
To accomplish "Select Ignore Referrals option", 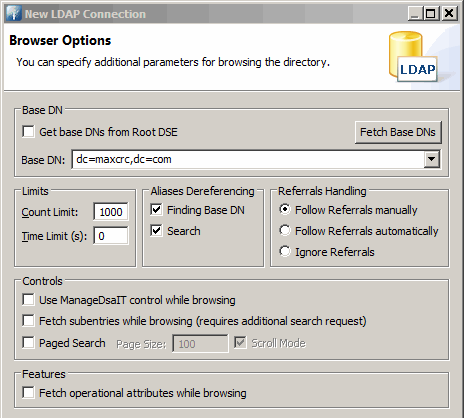I will (285, 252).
